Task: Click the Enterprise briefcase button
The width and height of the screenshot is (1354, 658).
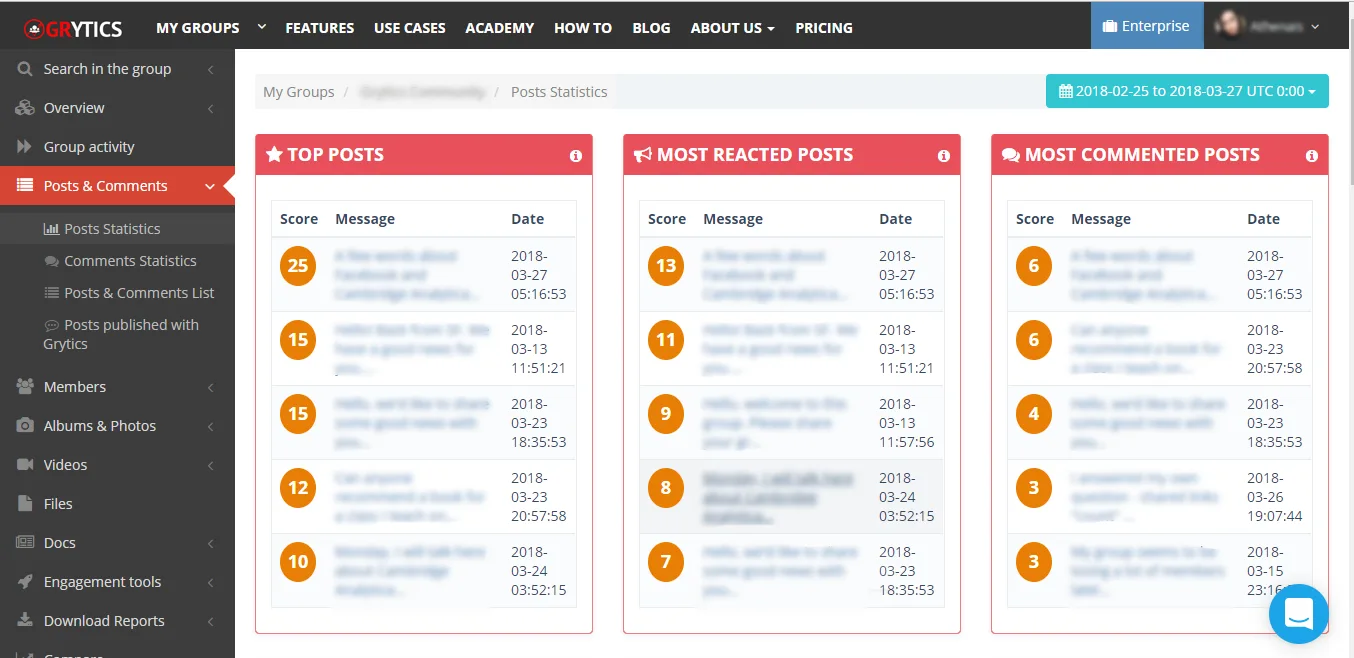Action: coord(1146,26)
